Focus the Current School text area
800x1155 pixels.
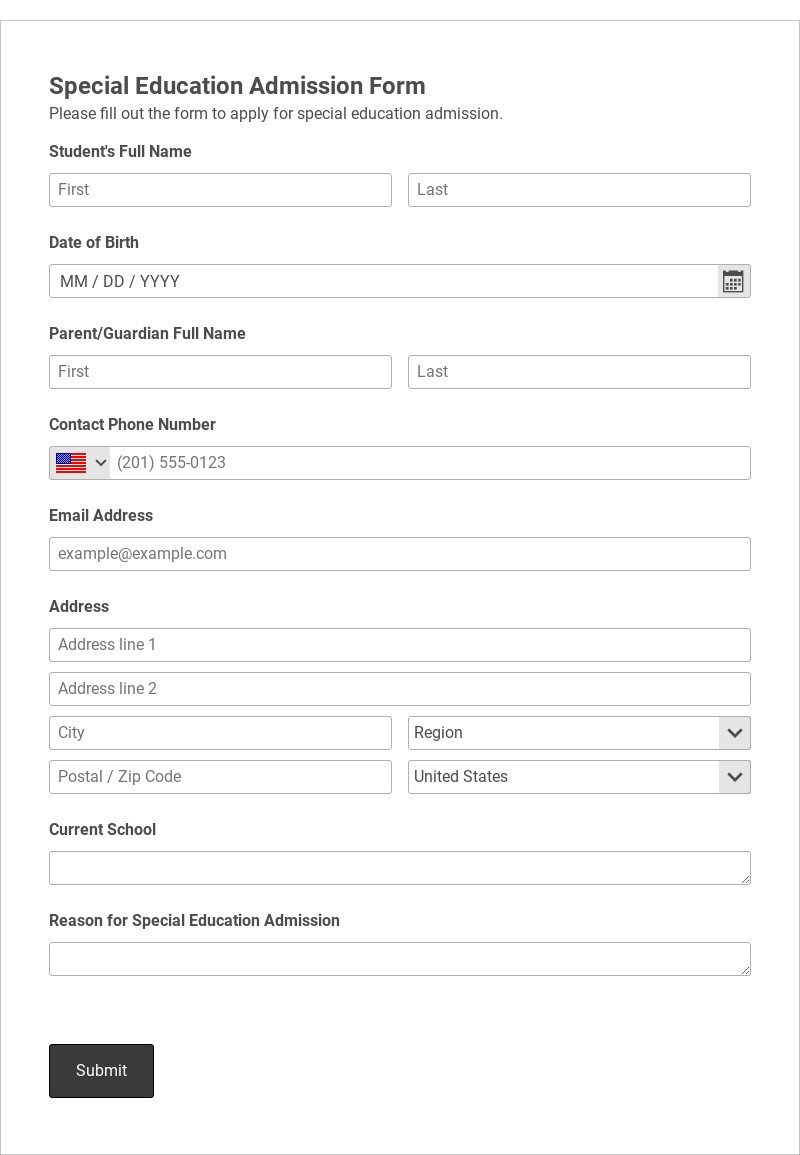pyautogui.click(x=400, y=868)
